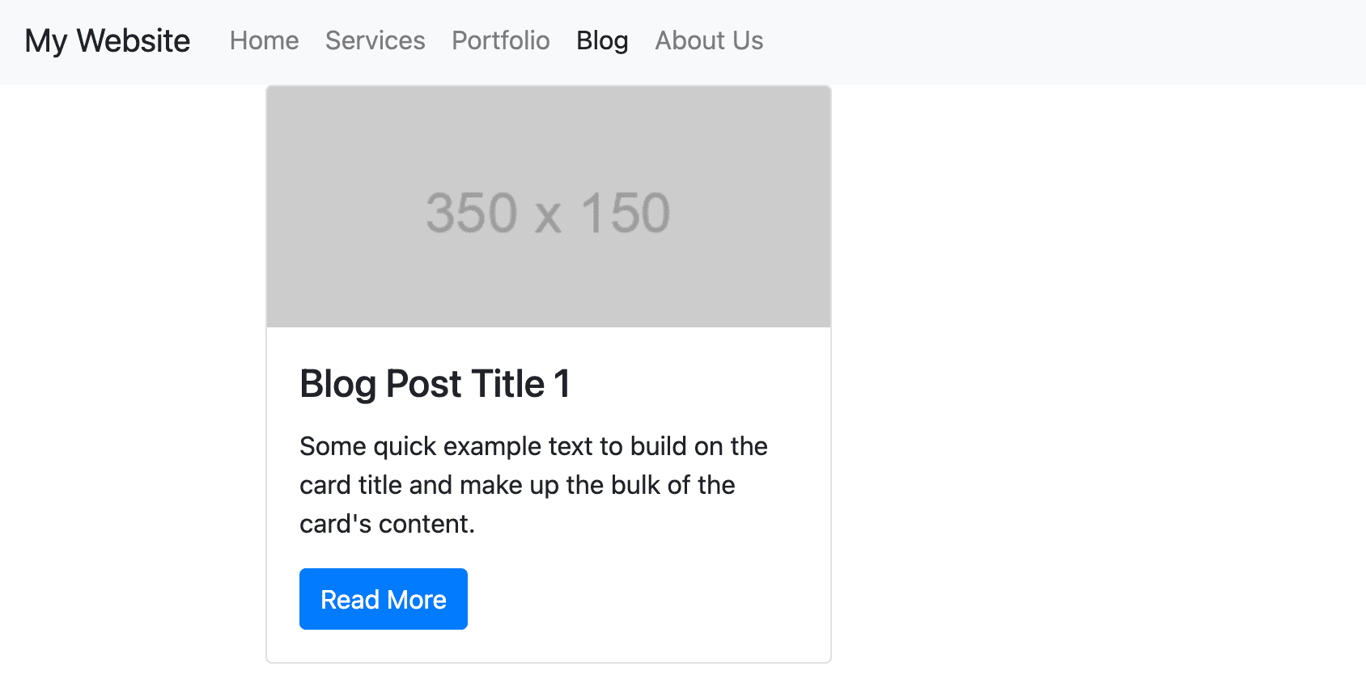
Task: Open the Portfolio navigation link
Action: (500, 41)
